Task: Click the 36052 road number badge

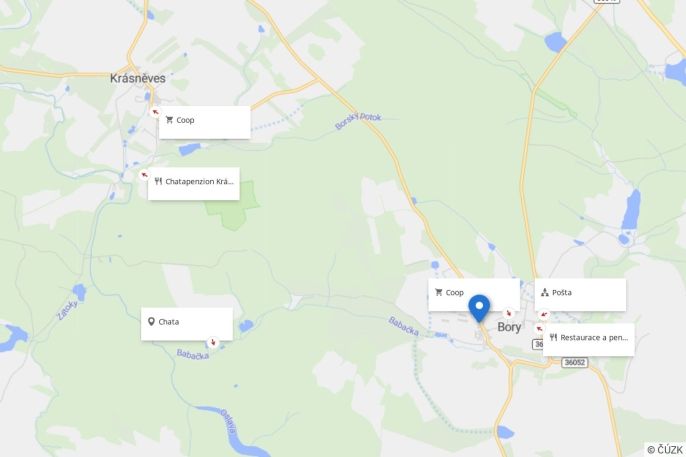Action: point(574,363)
